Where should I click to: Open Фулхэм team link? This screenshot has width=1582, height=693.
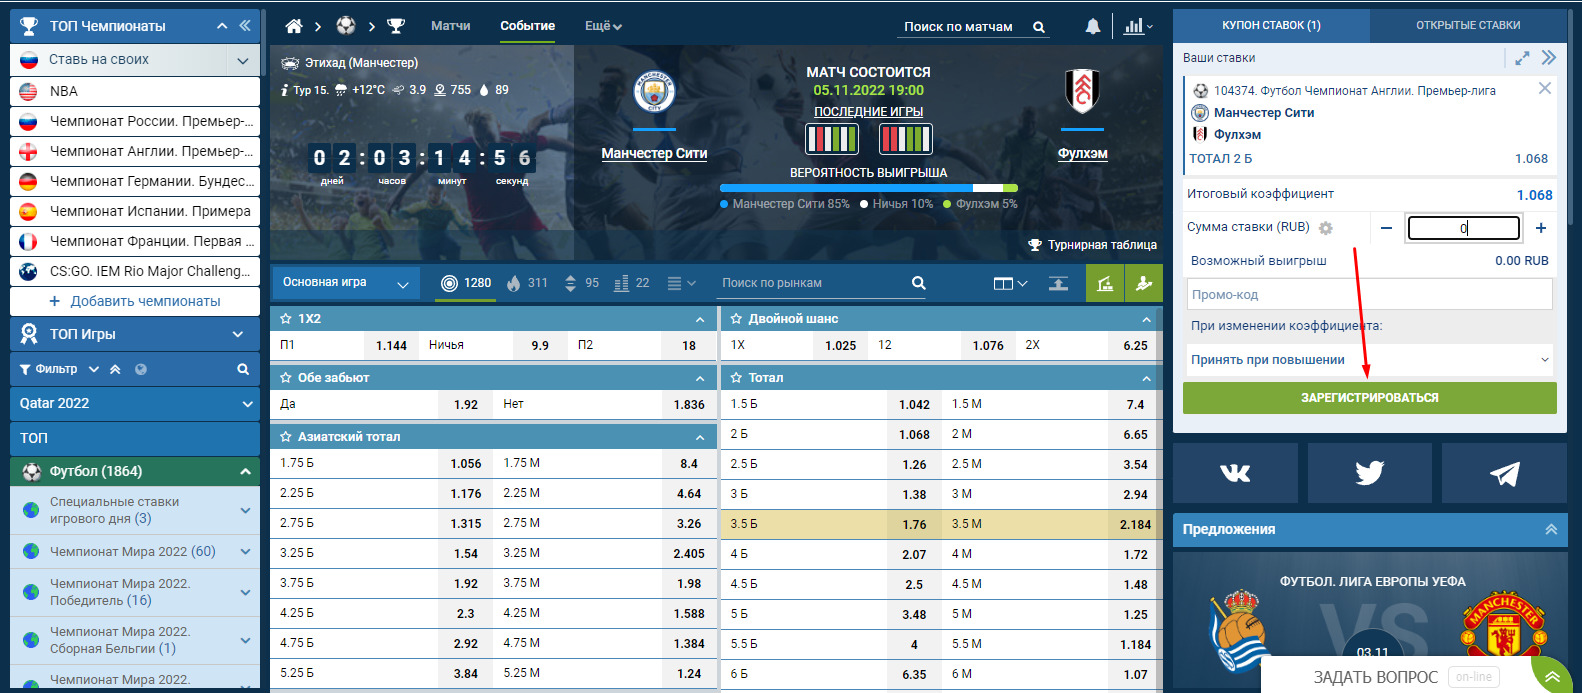tap(1082, 153)
